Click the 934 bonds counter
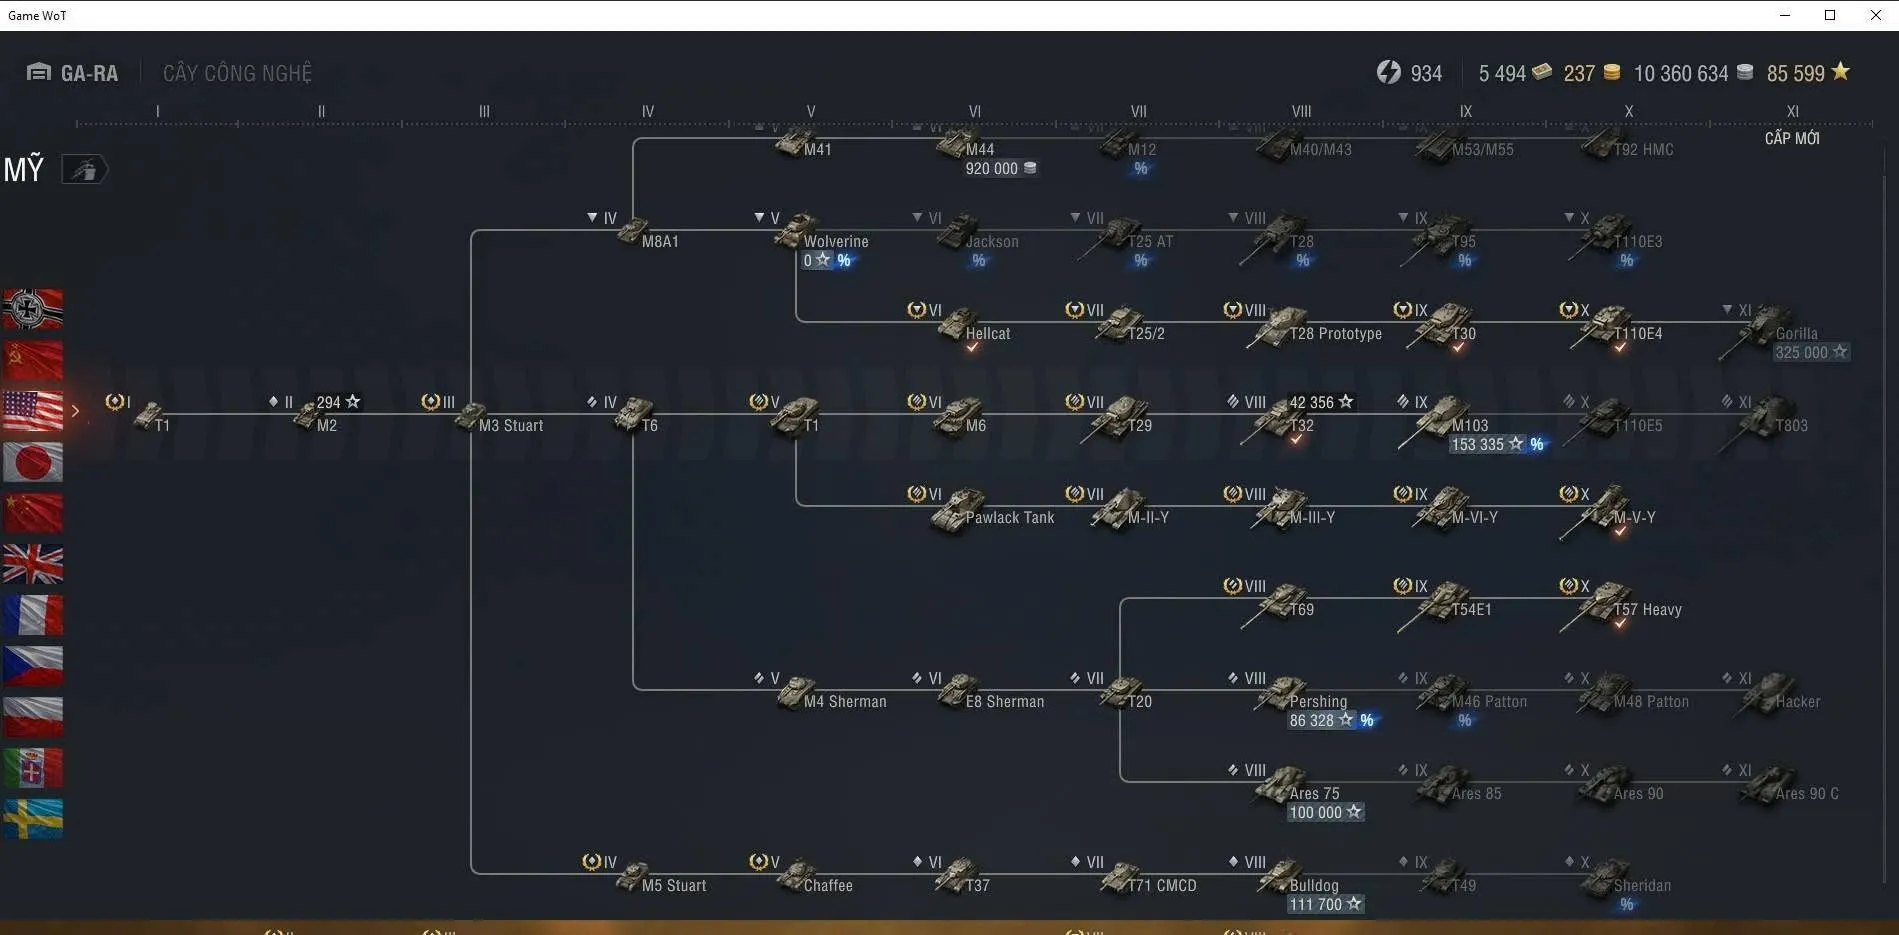1899x935 pixels. tap(1409, 73)
